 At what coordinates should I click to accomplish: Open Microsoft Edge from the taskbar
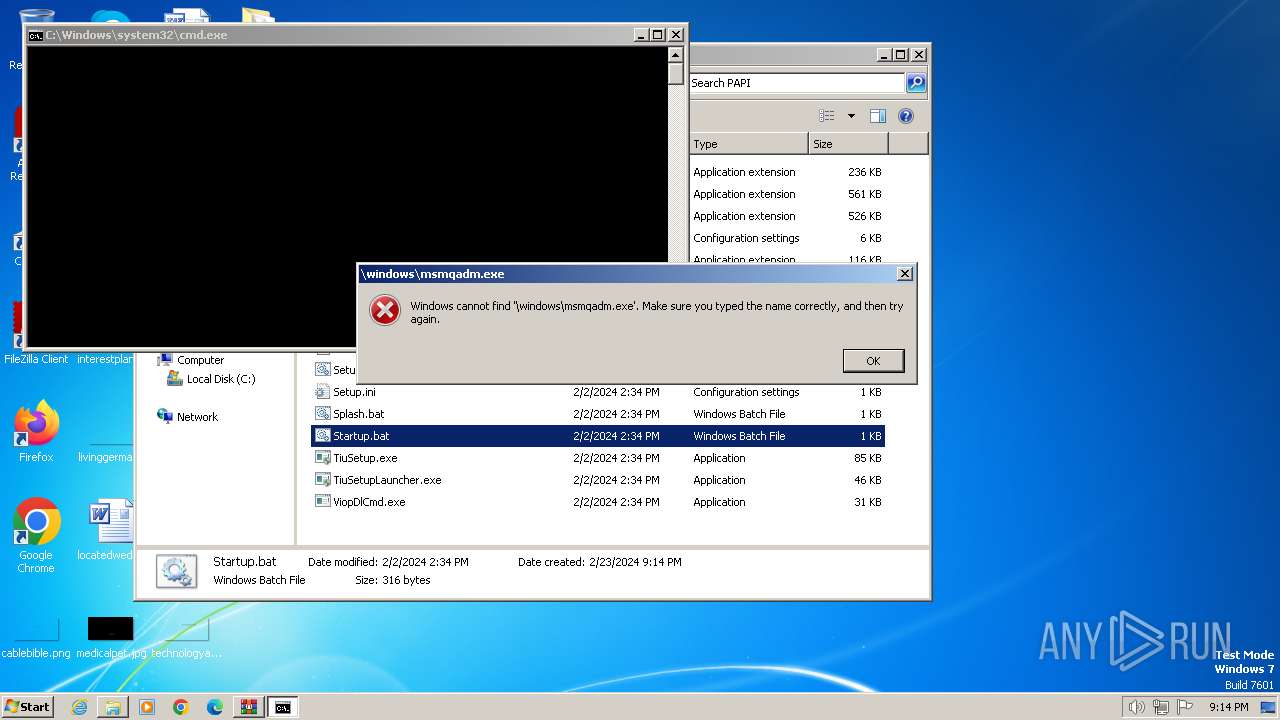click(x=215, y=707)
